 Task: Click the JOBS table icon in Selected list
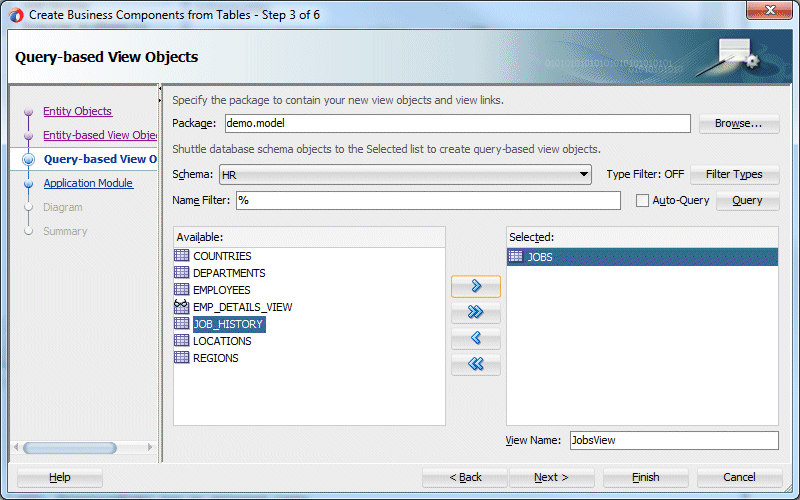pos(516,256)
